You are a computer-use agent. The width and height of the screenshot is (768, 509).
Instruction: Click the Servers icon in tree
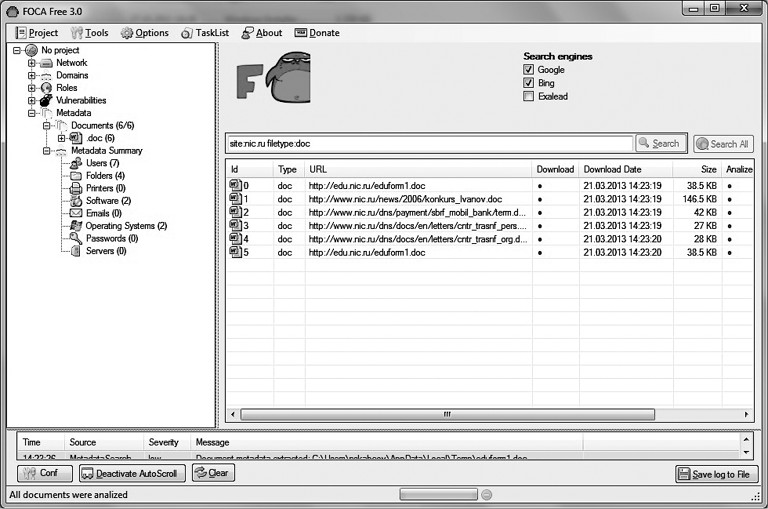[77, 251]
